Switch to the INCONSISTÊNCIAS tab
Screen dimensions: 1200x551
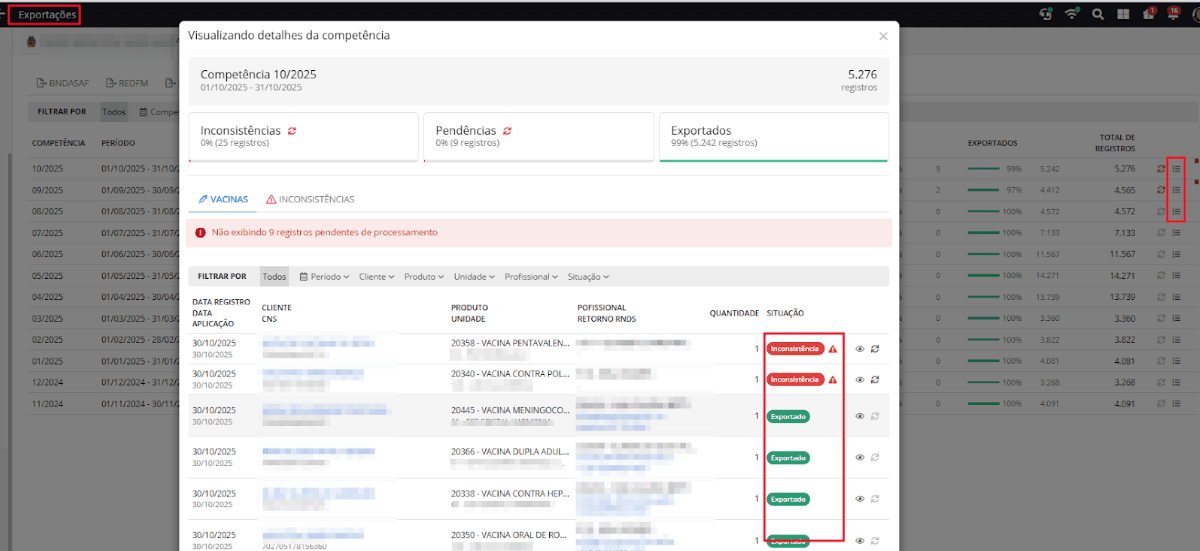[x=310, y=199]
